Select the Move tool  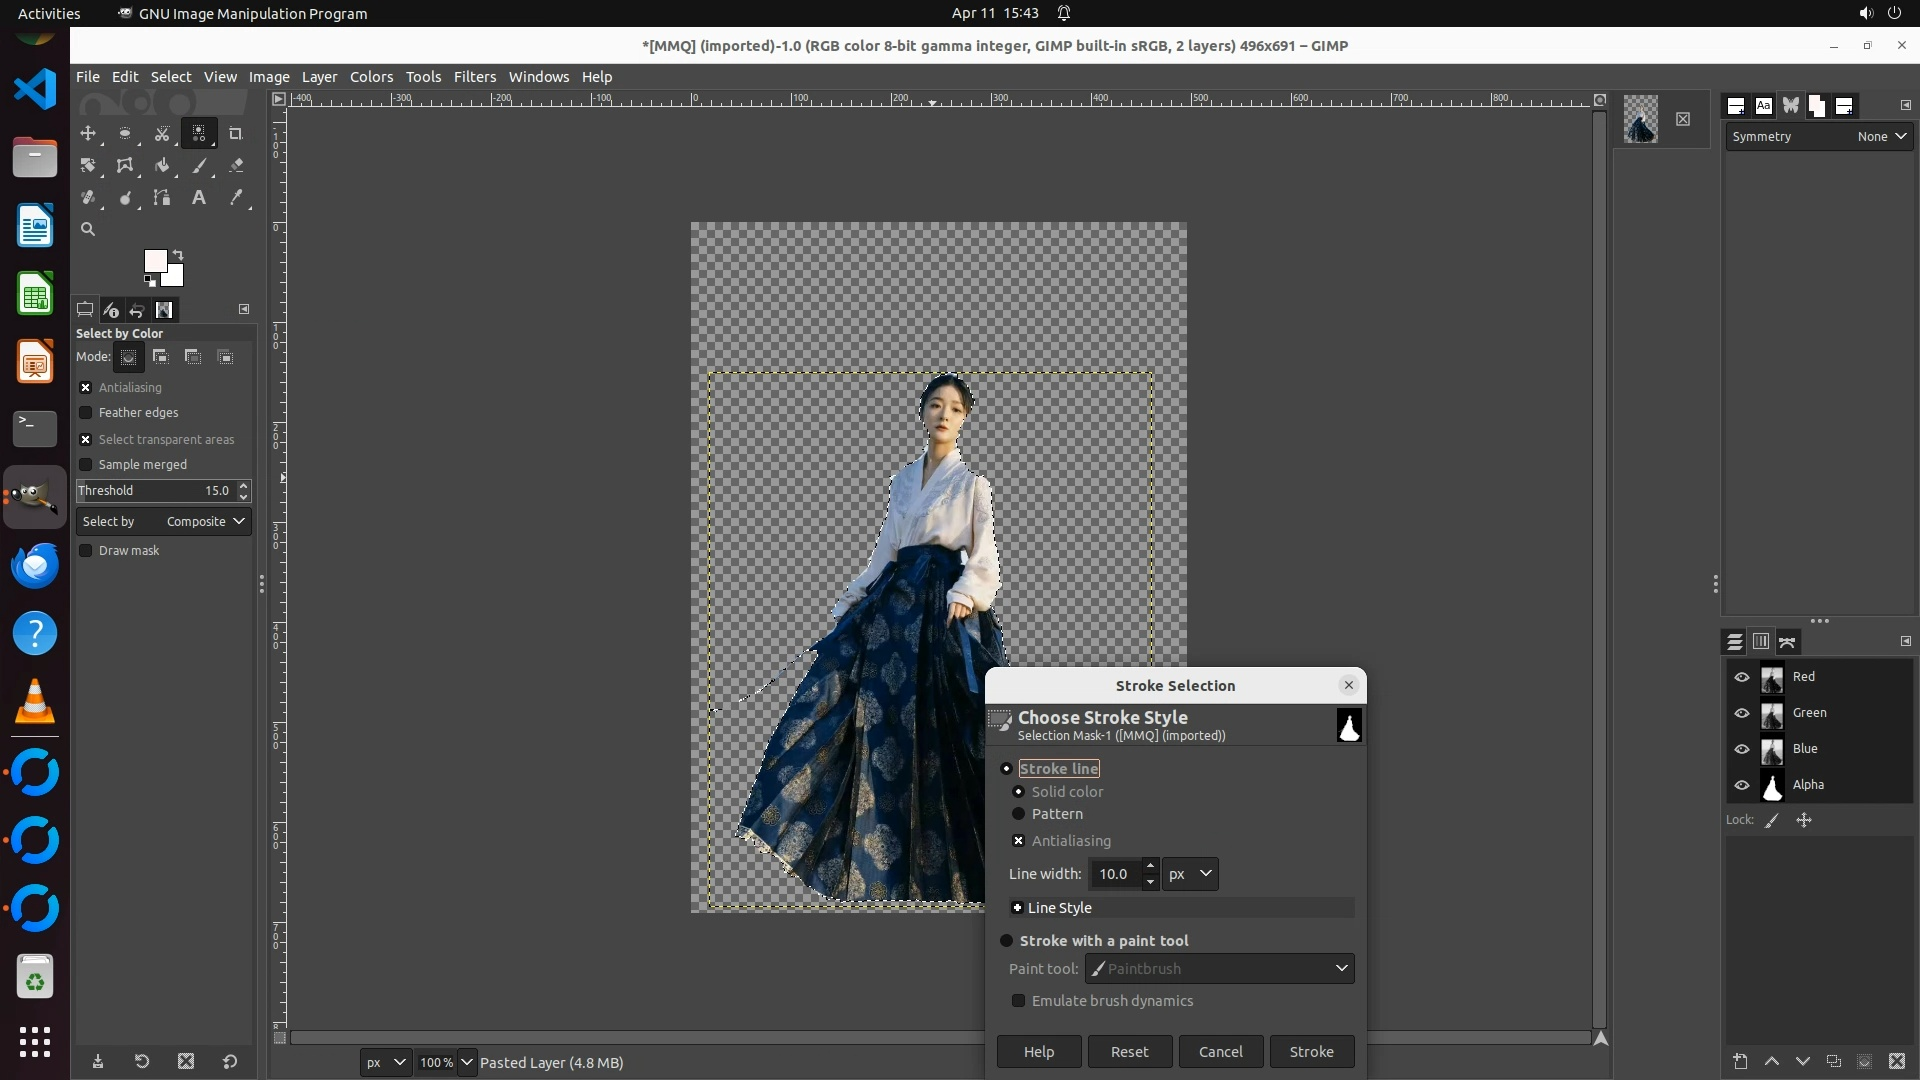pyautogui.click(x=88, y=133)
